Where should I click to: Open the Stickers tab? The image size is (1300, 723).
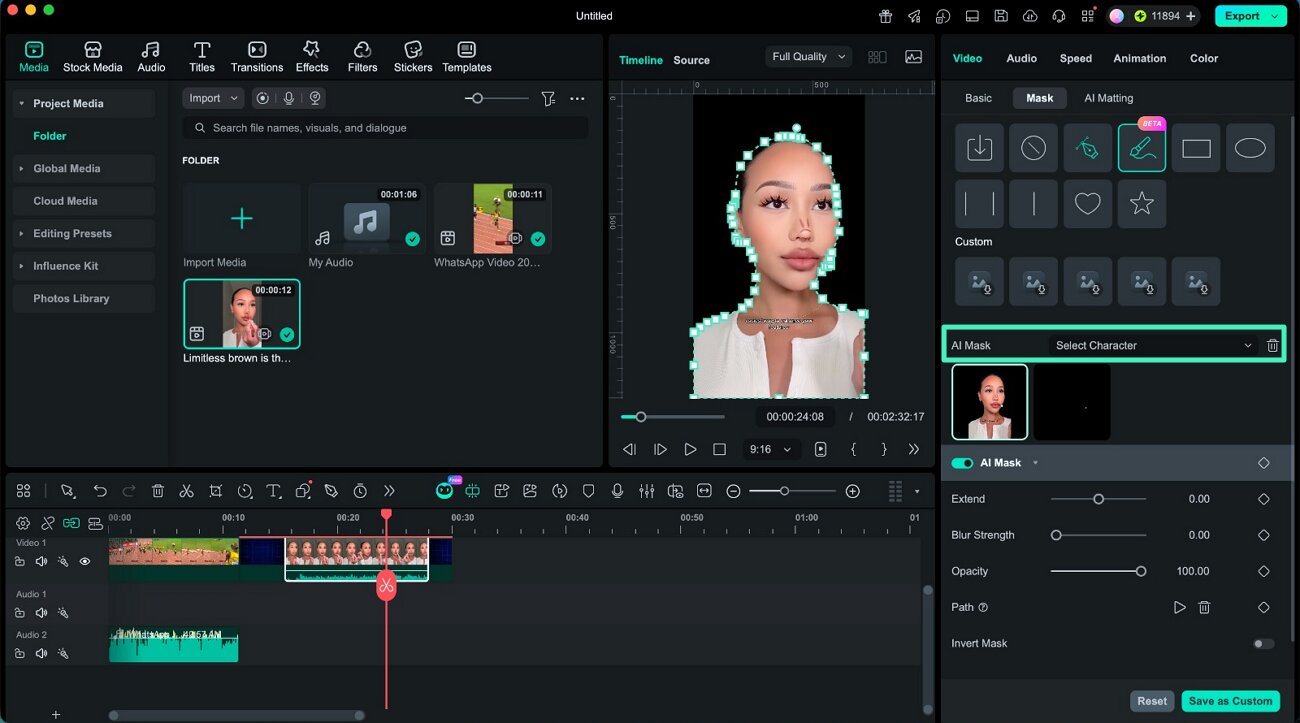point(413,56)
